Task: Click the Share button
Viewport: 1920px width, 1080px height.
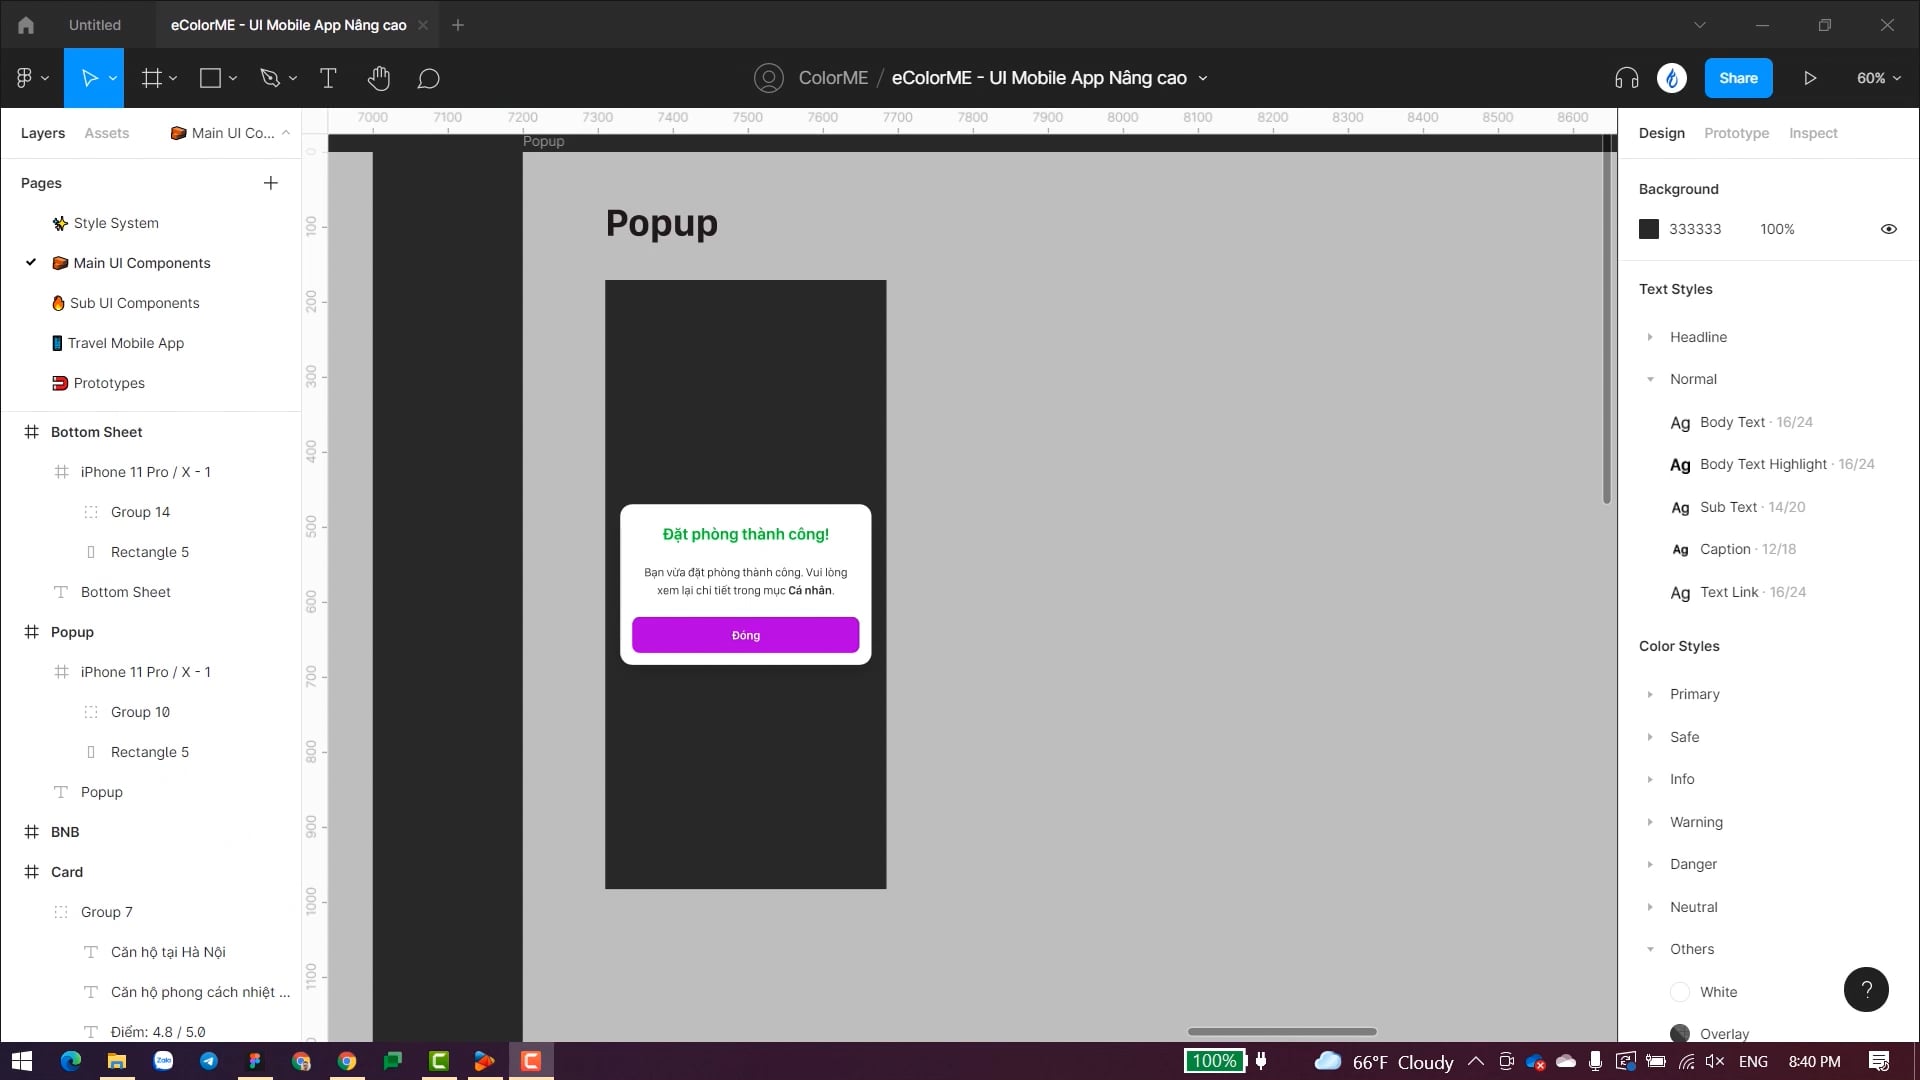Action: [1738, 78]
